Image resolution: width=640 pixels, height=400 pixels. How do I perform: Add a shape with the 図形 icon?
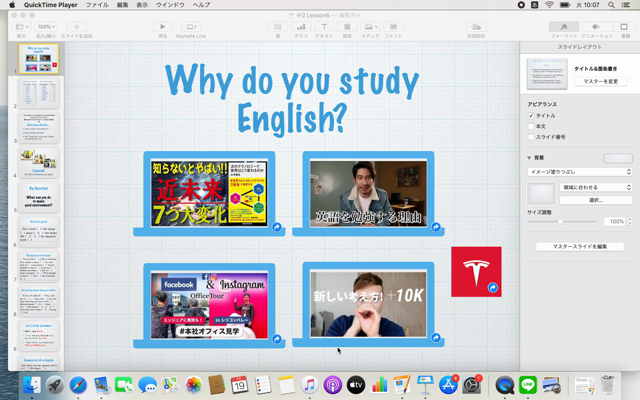point(347,27)
